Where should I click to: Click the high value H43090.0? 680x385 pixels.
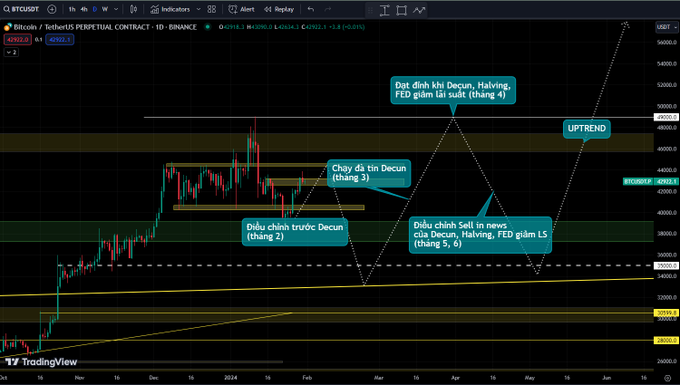259,27
